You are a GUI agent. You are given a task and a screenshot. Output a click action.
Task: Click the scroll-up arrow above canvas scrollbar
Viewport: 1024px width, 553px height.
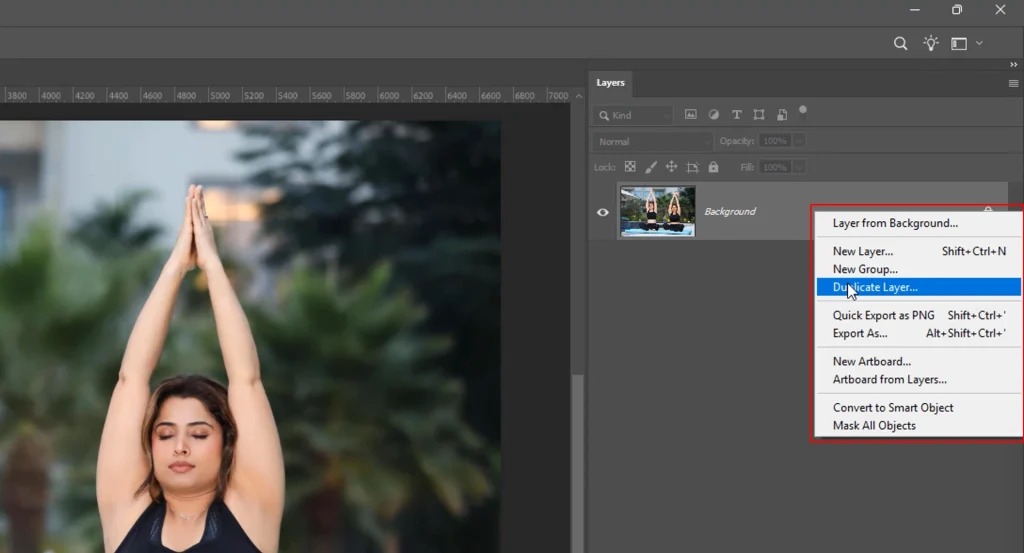[x=579, y=96]
